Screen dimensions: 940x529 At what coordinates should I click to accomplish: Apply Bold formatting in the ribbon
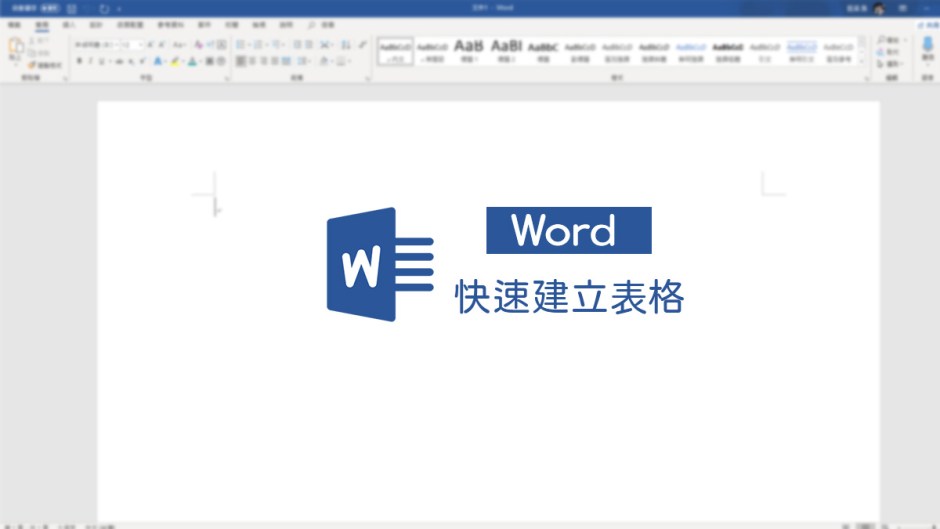click(79, 62)
